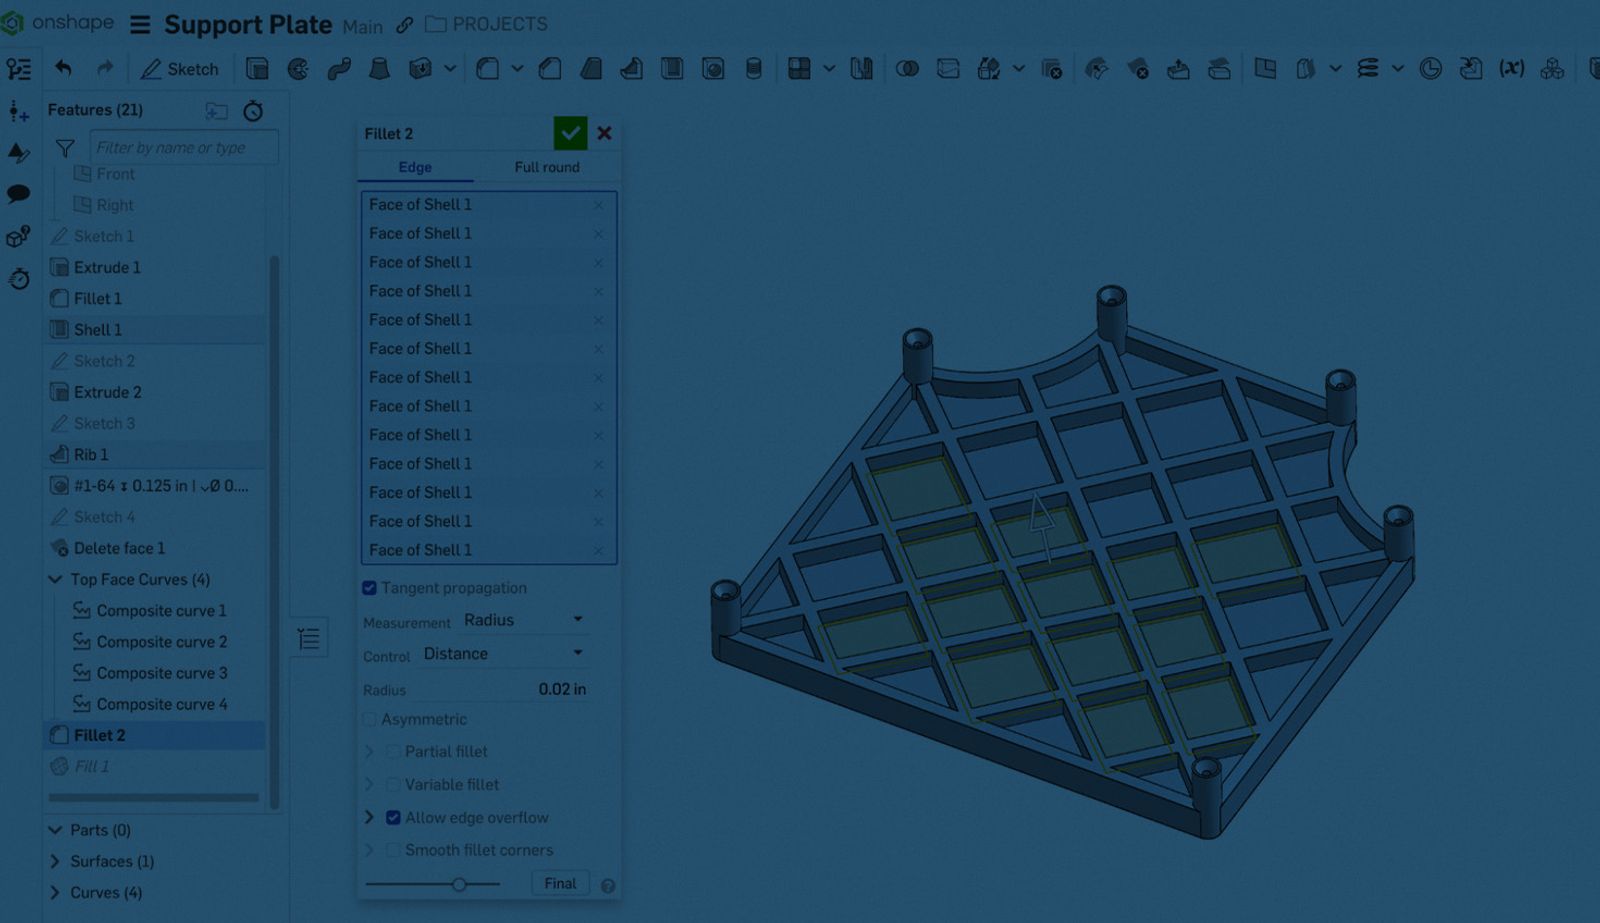Select the Revolve tool icon
Viewport: 1600px width, 923px height.
pos(298,69)
